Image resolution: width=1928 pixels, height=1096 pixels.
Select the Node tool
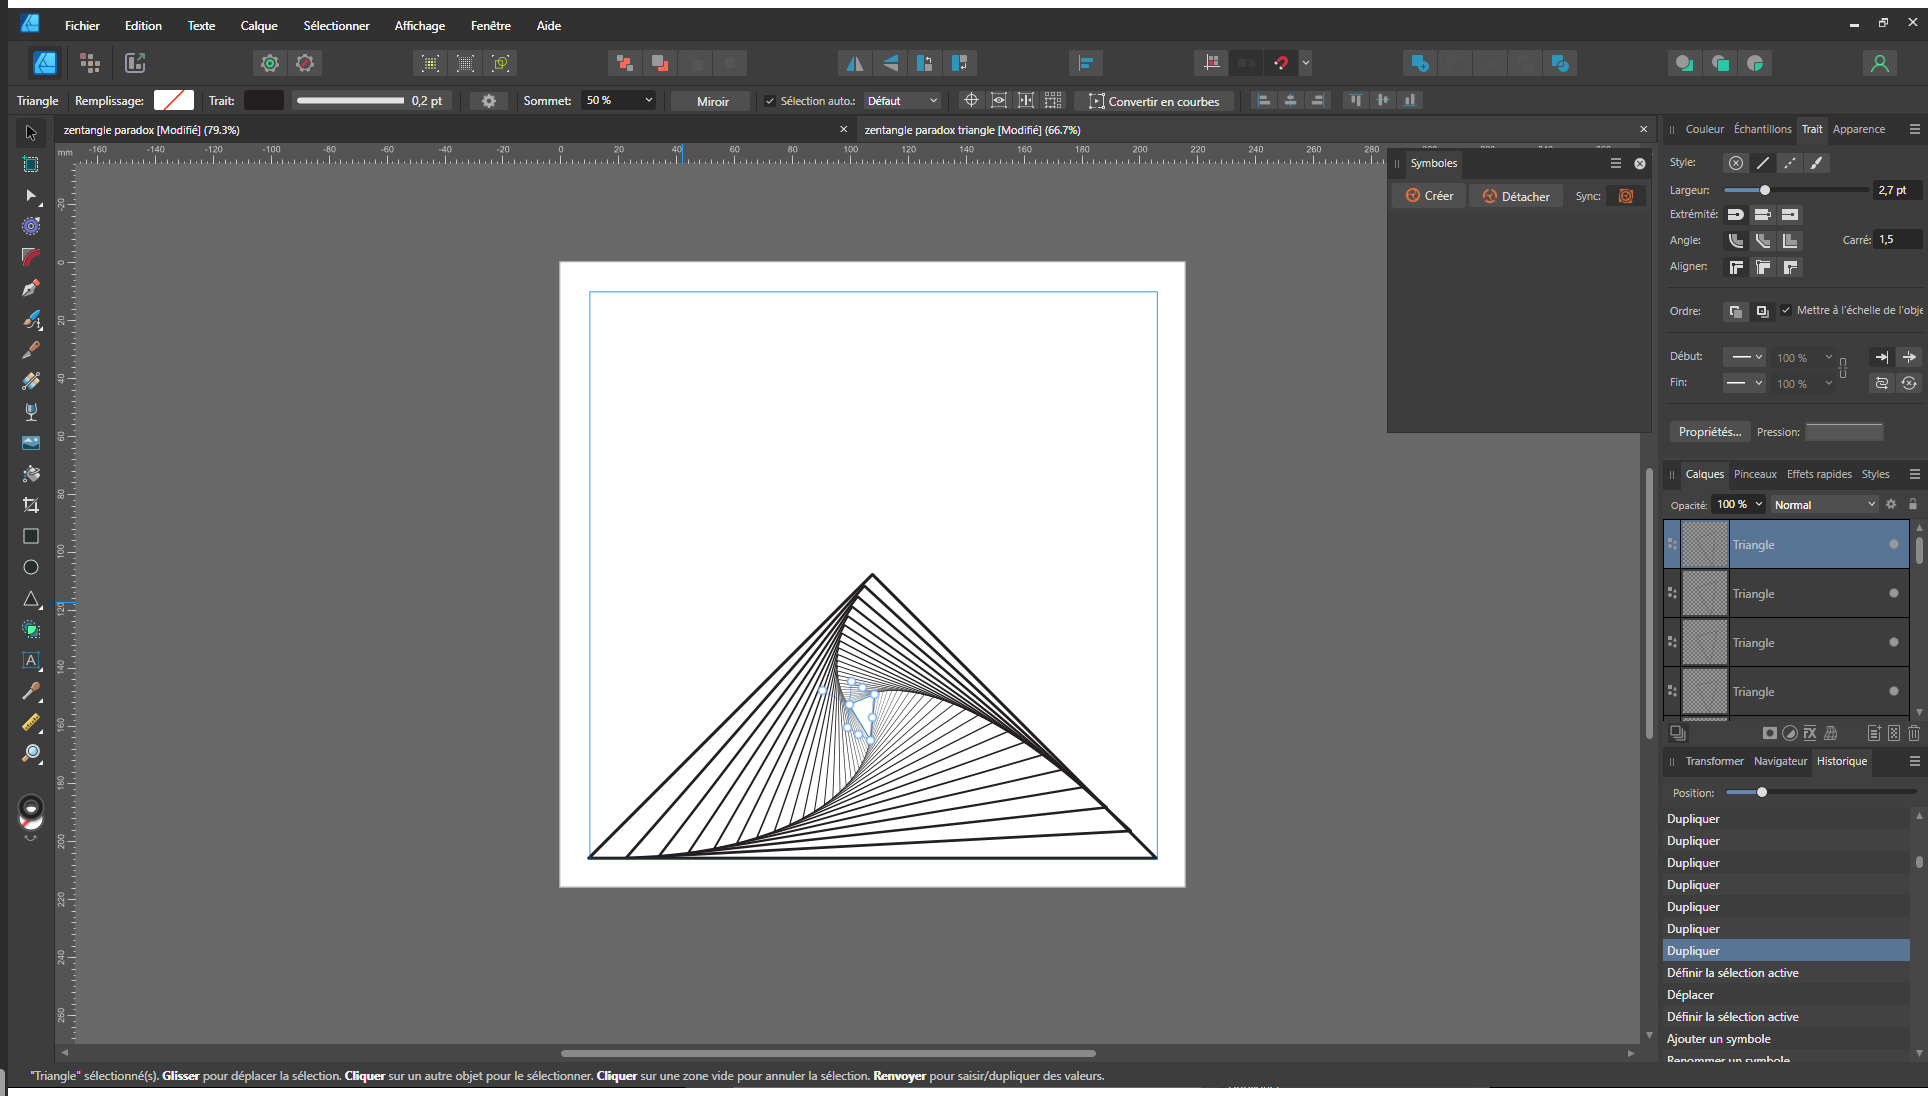coord(31,195)
